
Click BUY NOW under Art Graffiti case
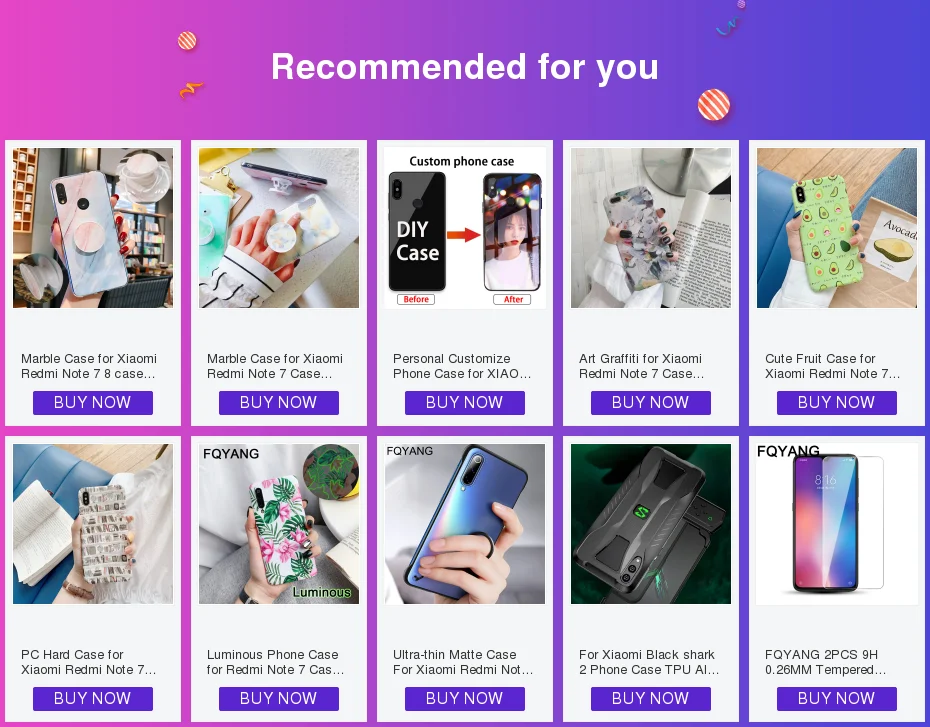point(651,403)
